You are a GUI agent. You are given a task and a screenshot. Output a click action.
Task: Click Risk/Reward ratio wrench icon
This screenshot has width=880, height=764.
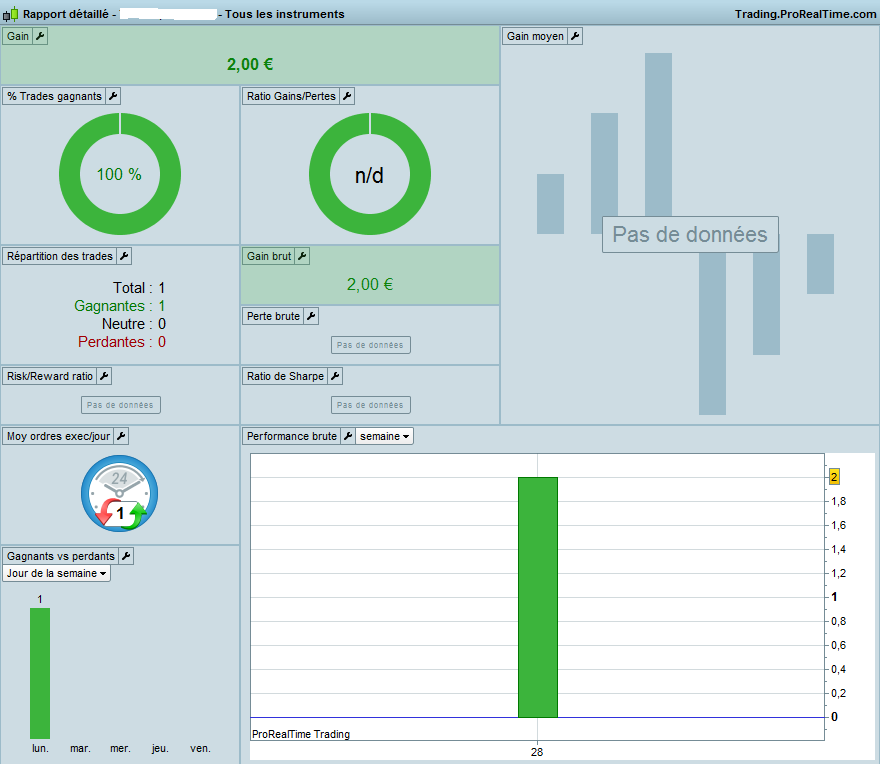(x=104, y=377)
